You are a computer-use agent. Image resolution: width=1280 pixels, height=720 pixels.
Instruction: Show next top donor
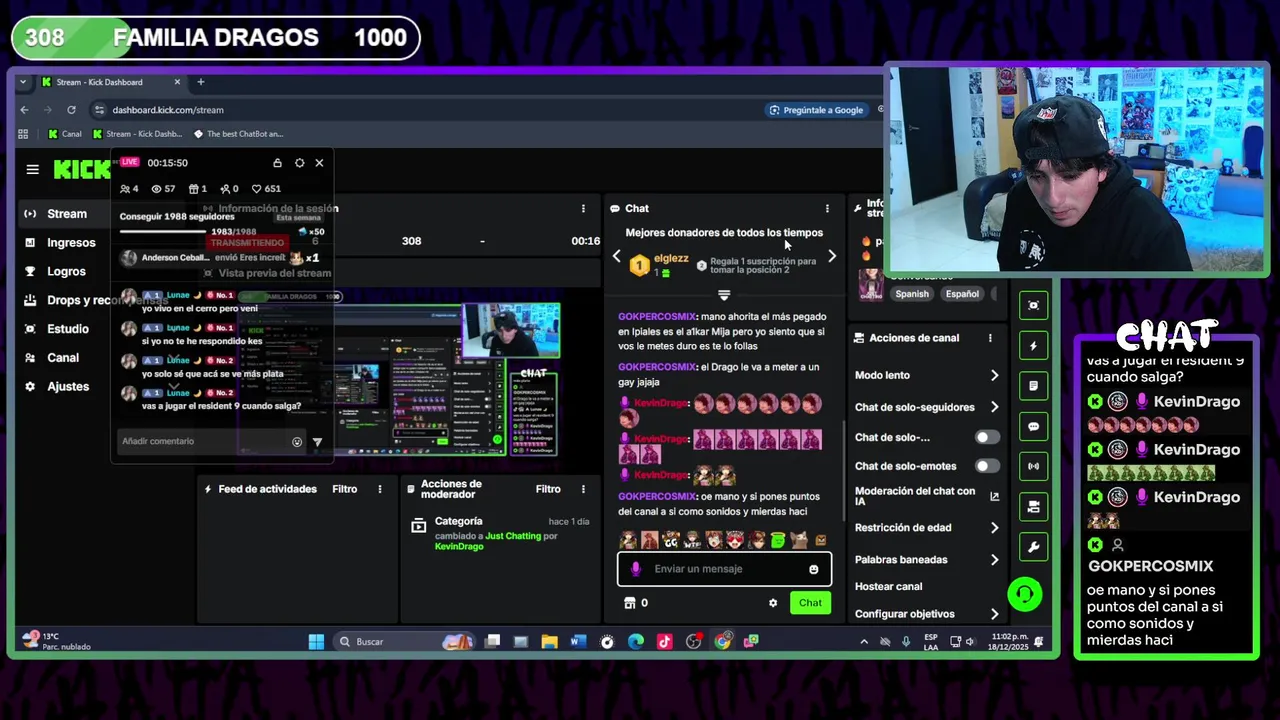click(832, 257)
